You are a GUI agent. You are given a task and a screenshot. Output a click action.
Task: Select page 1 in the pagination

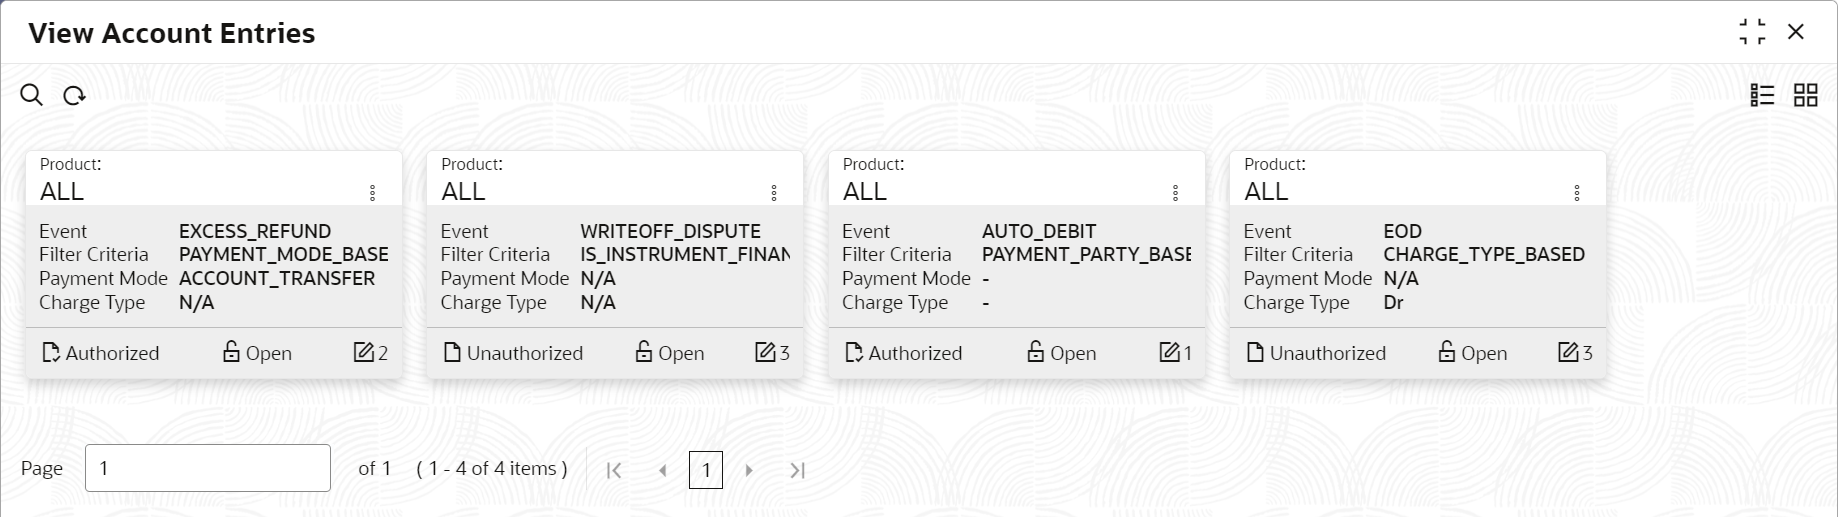tap(706, 470)
